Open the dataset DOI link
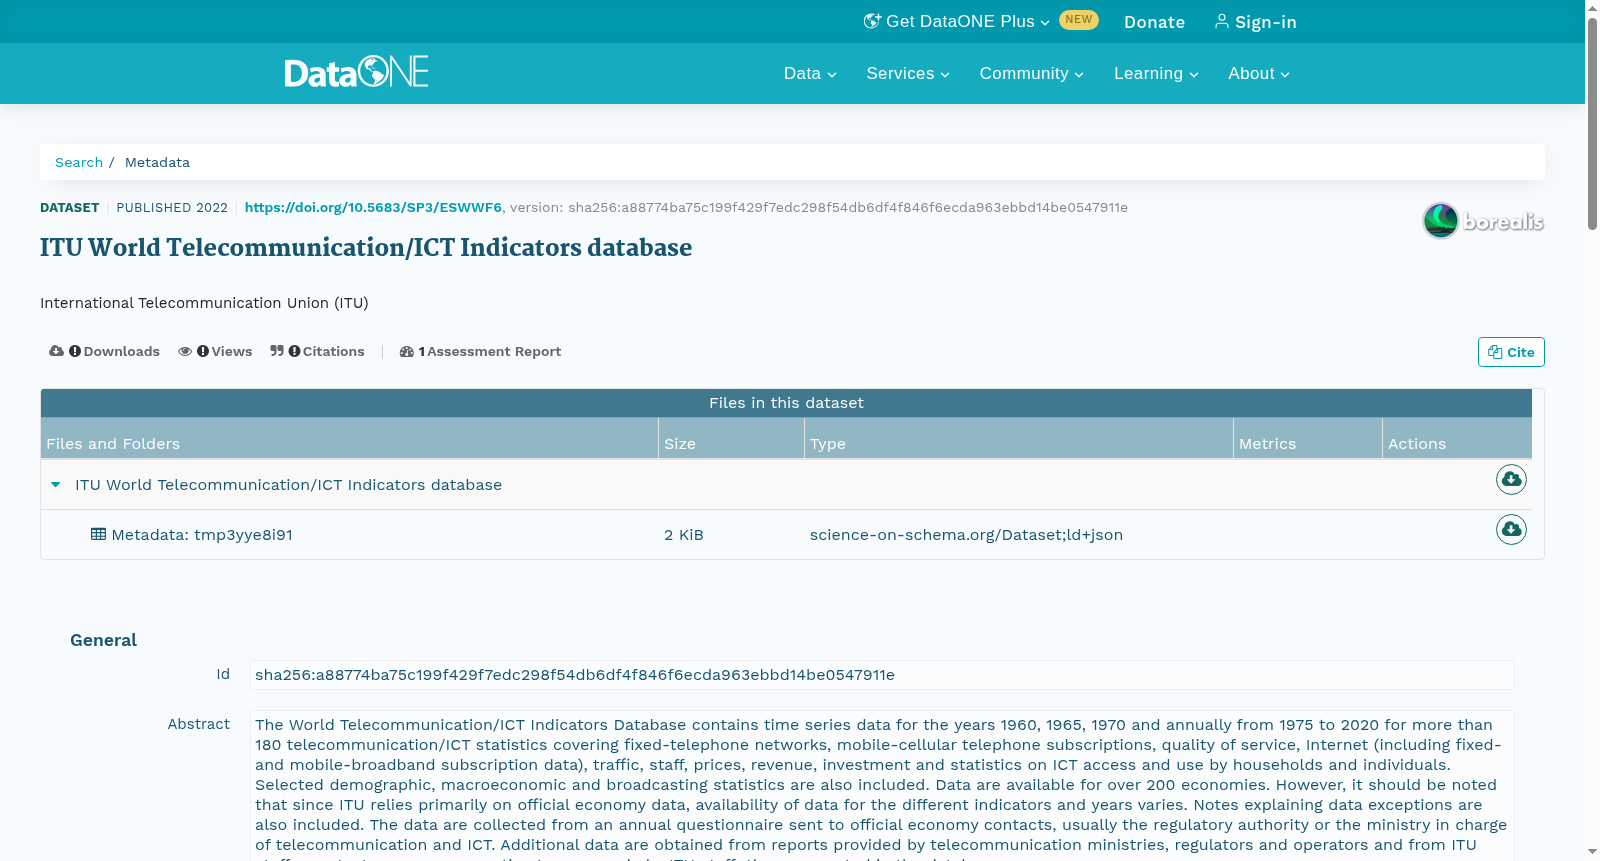This screenshot has width=1600, height=861. pos(373,208)
